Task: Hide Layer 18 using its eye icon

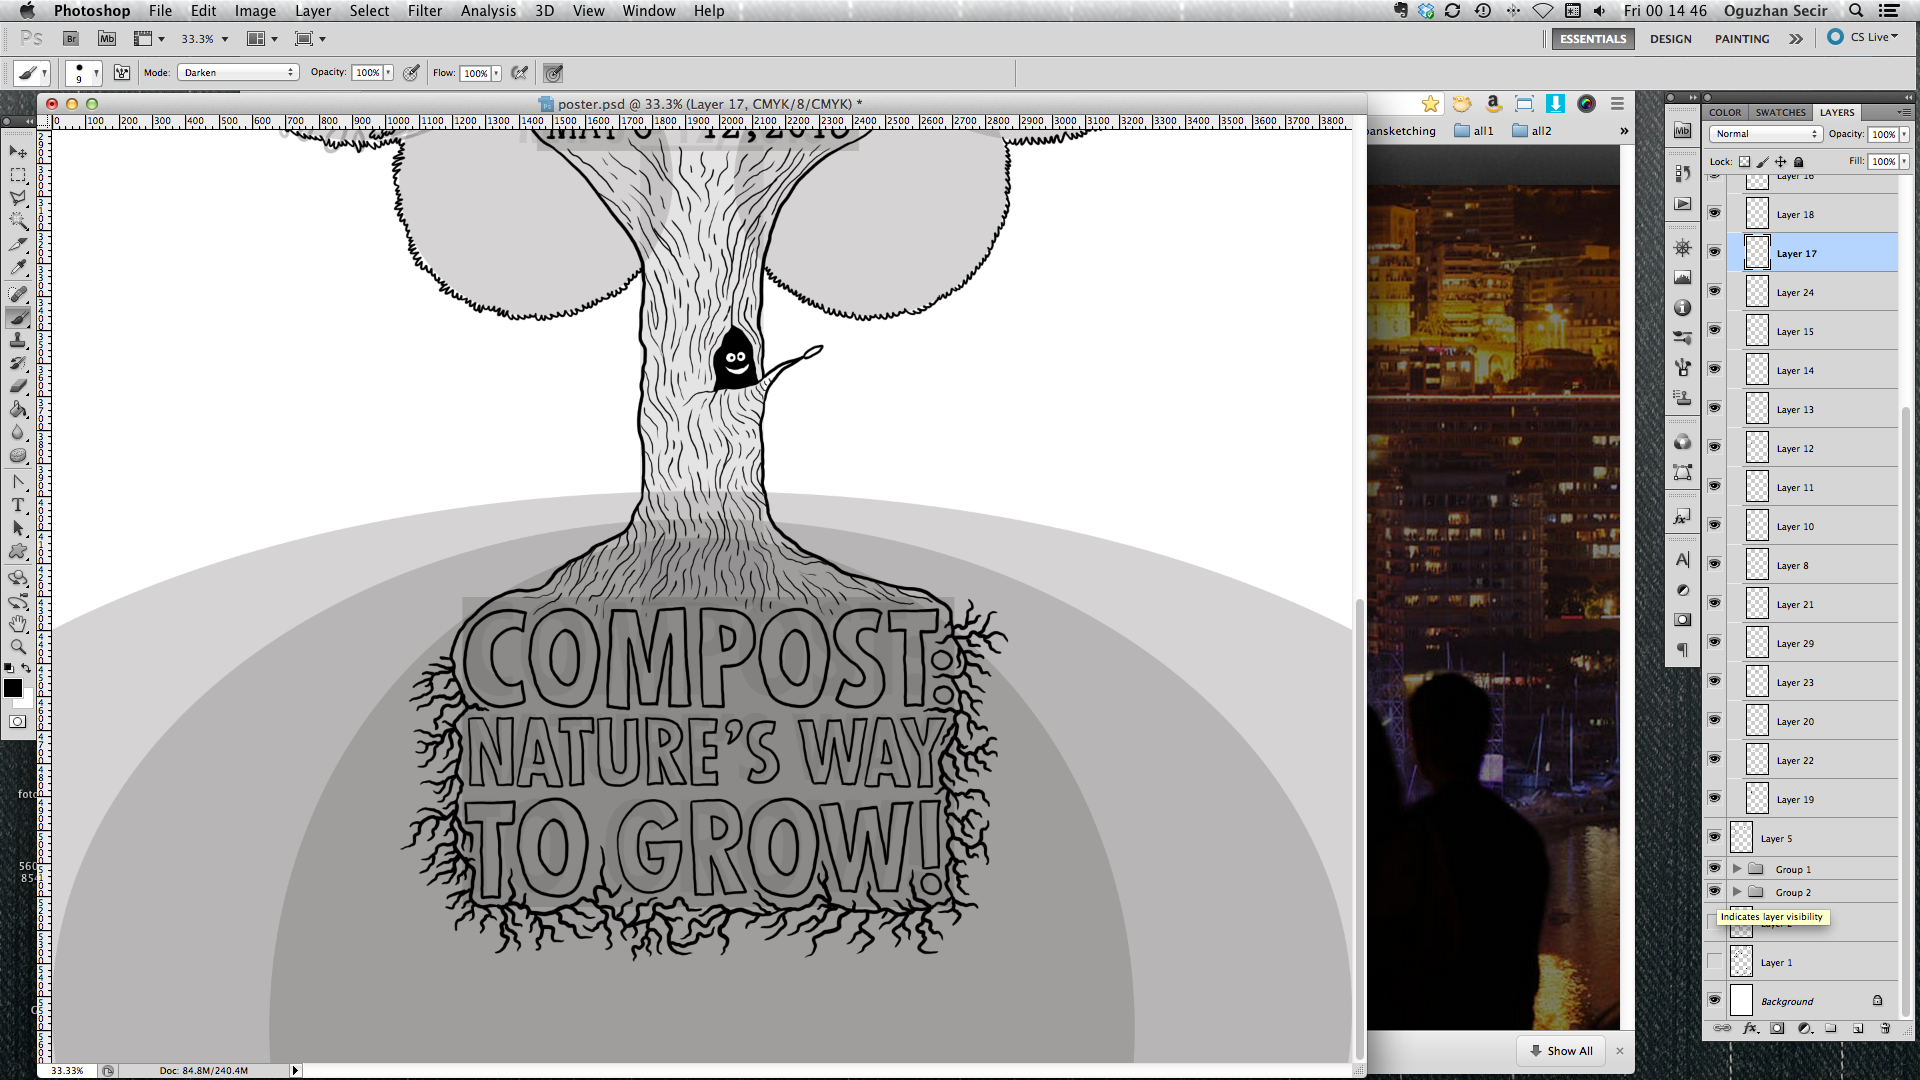Action: (1714, 213)
